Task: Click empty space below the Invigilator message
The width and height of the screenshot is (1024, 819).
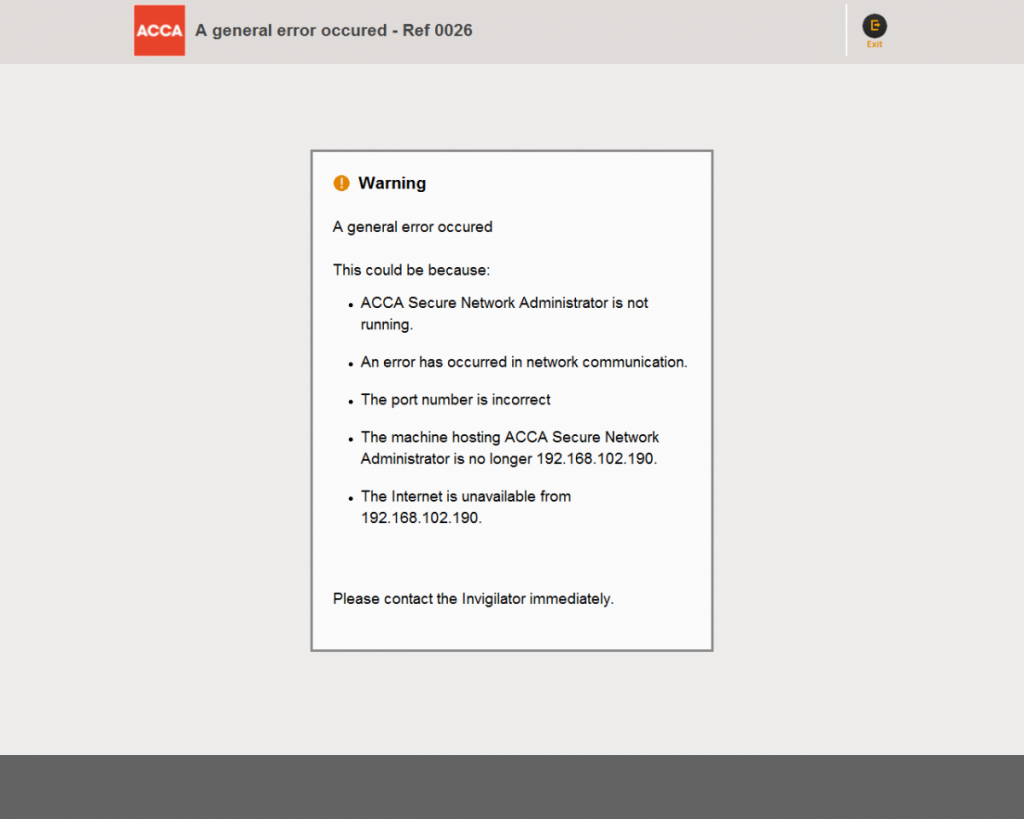Action: (x=512, y=630)
